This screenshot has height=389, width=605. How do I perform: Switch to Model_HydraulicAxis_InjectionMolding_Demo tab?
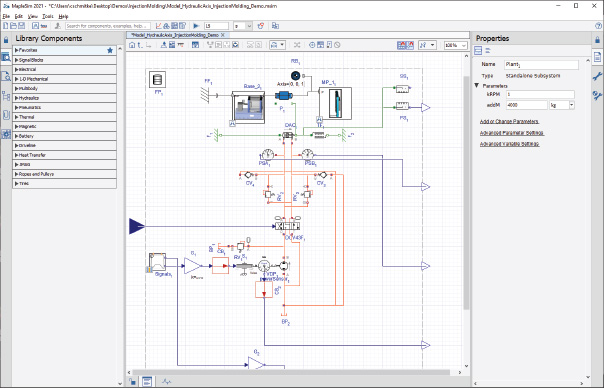point(177,35)
